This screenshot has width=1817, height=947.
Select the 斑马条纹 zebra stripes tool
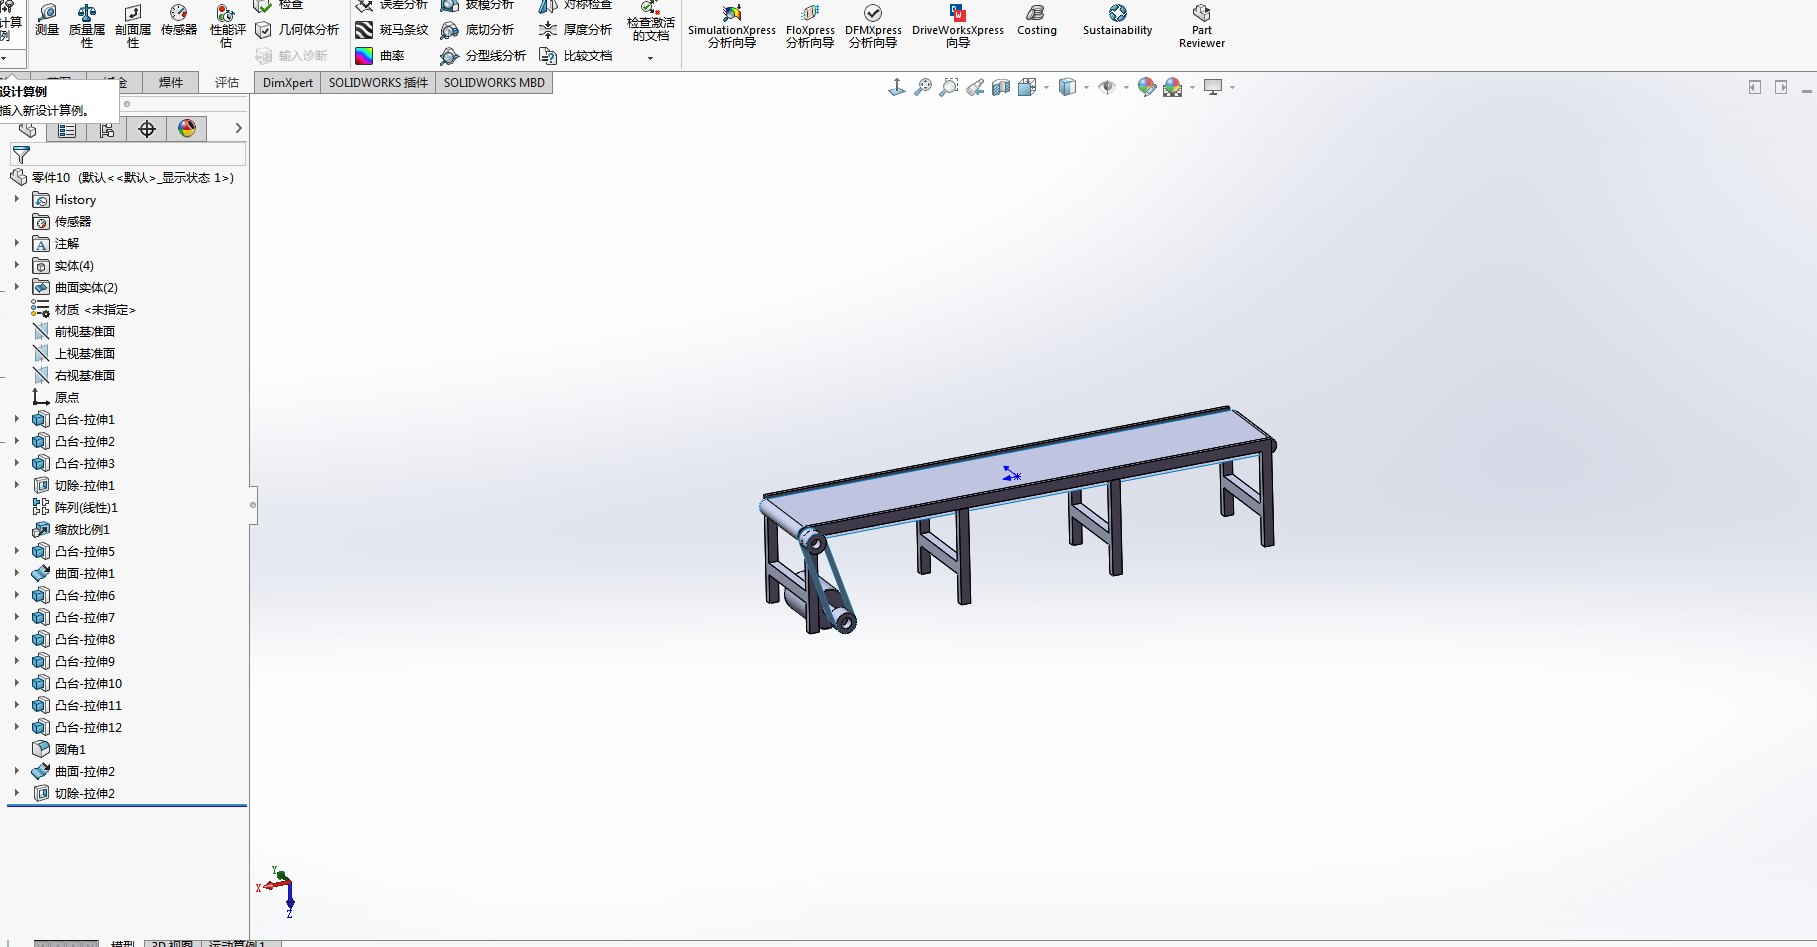tap(392, 30)
